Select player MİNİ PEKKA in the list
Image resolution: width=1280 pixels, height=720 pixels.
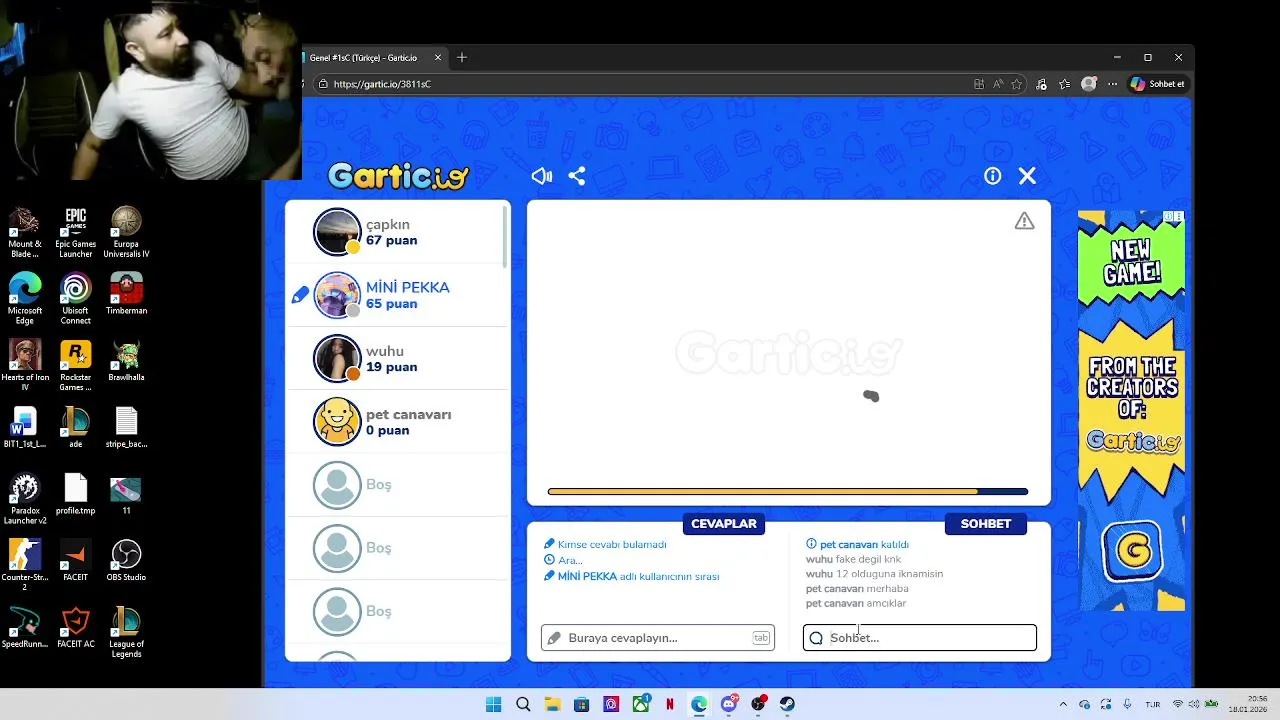[398, 295]
